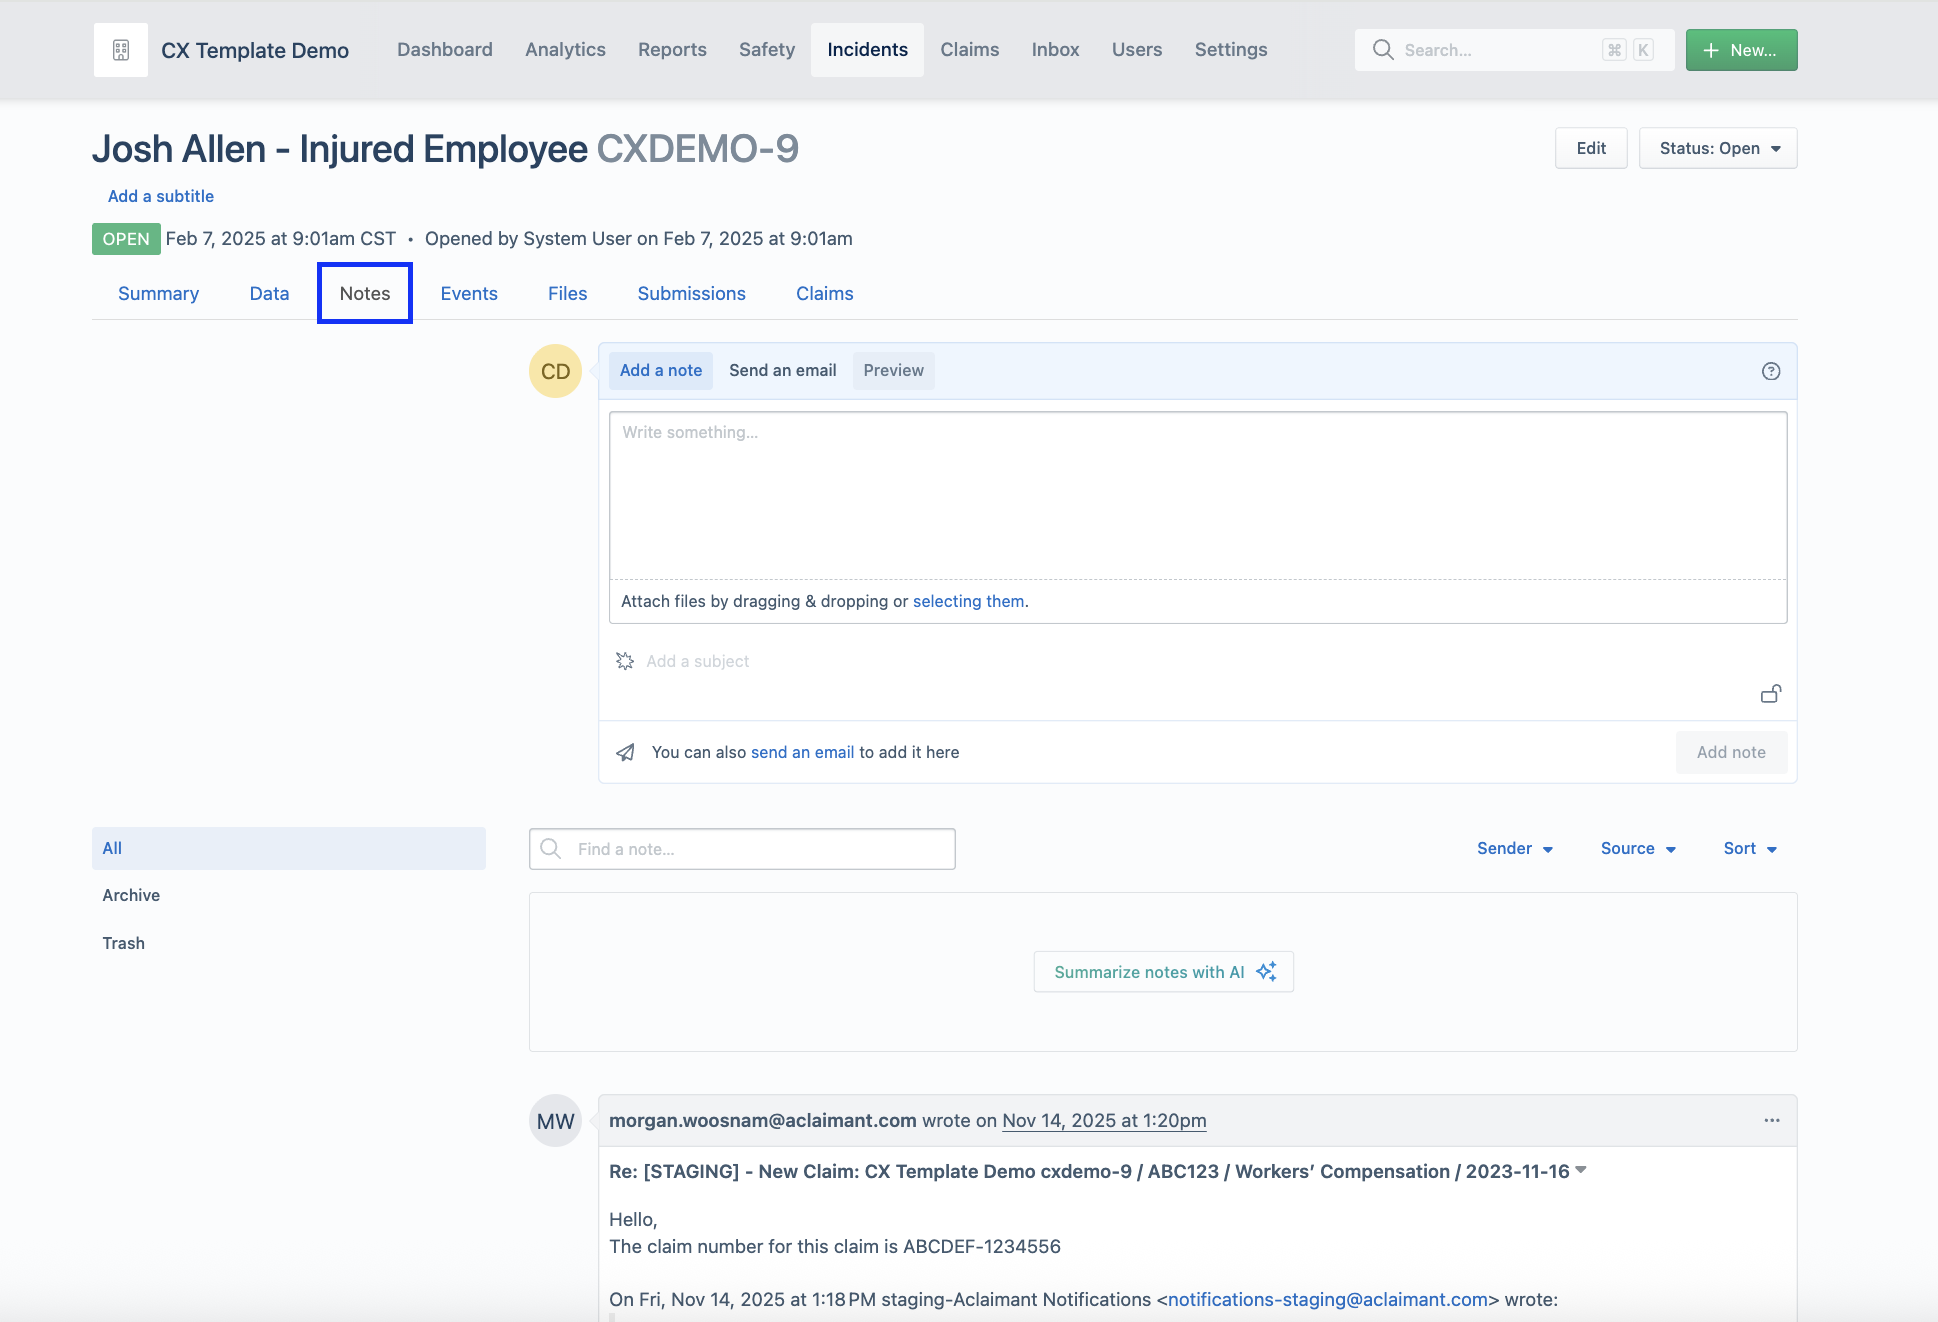This screenshot has width=1938, height=1322.
Task: Focus the Find a note... search field
Action: point(742,849)
